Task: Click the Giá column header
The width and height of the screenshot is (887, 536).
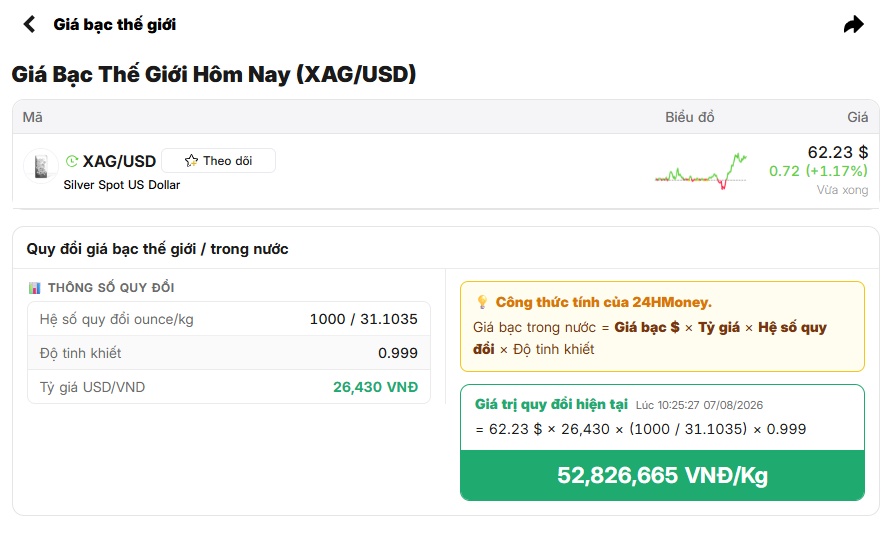Action: coord(858,117)
